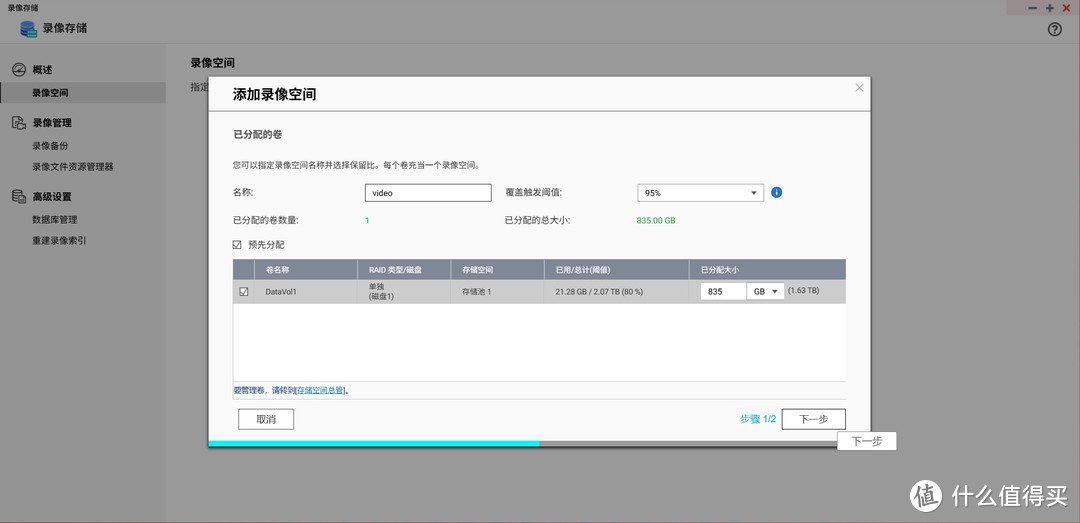Click the advanced settings icon in sidebar
This screenshot has height=523, width=1080.
[19, 196]
